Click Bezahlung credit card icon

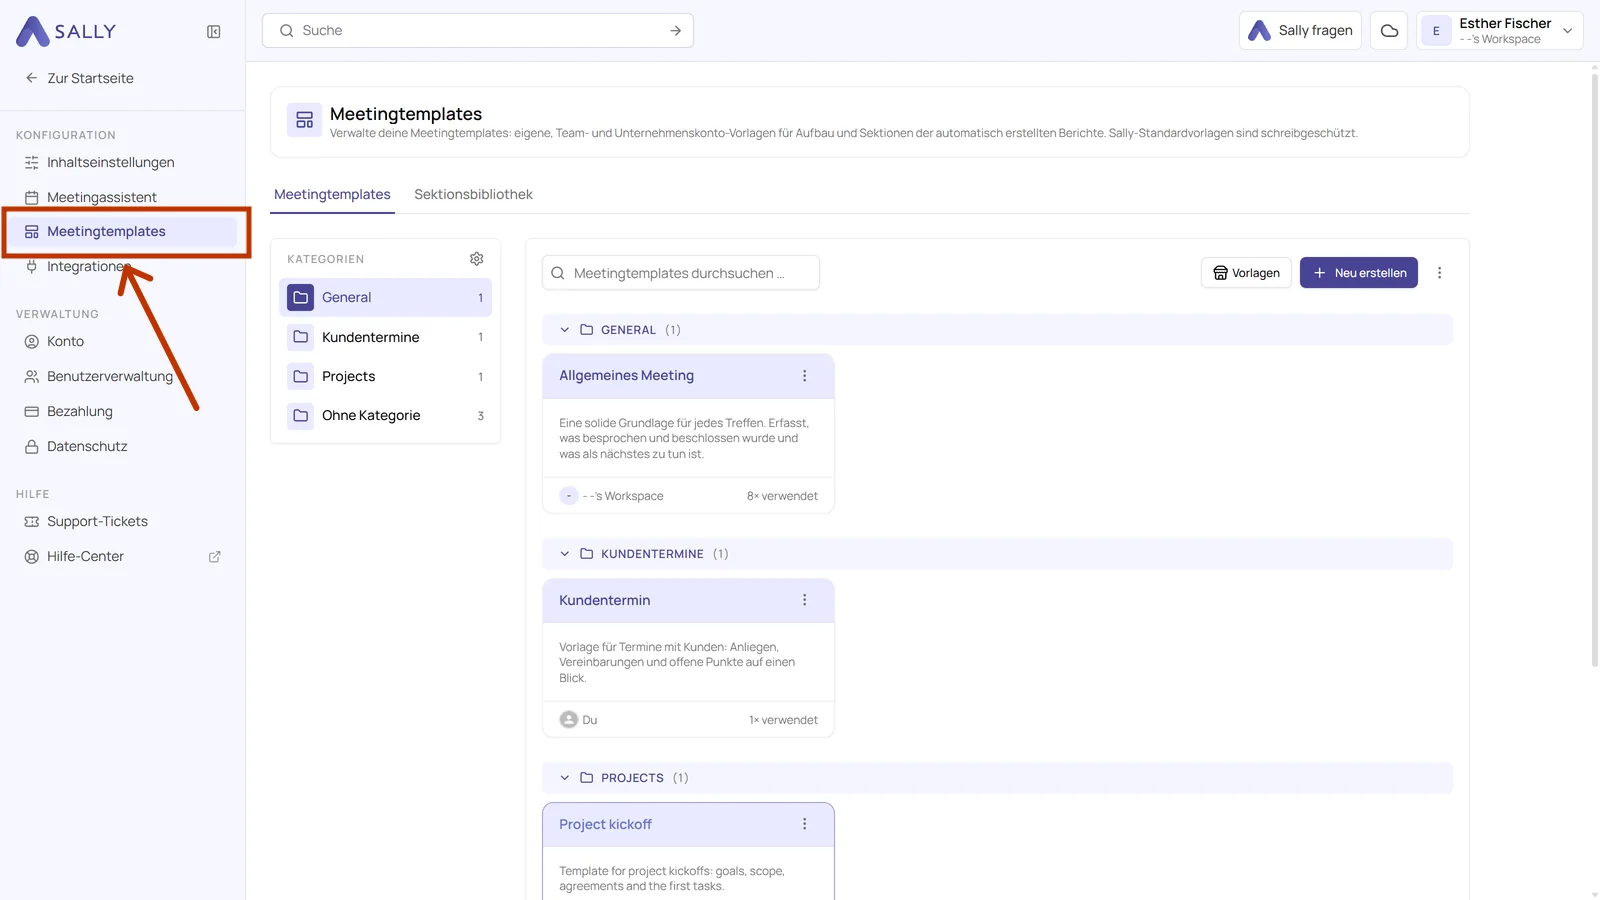(32, 411)
